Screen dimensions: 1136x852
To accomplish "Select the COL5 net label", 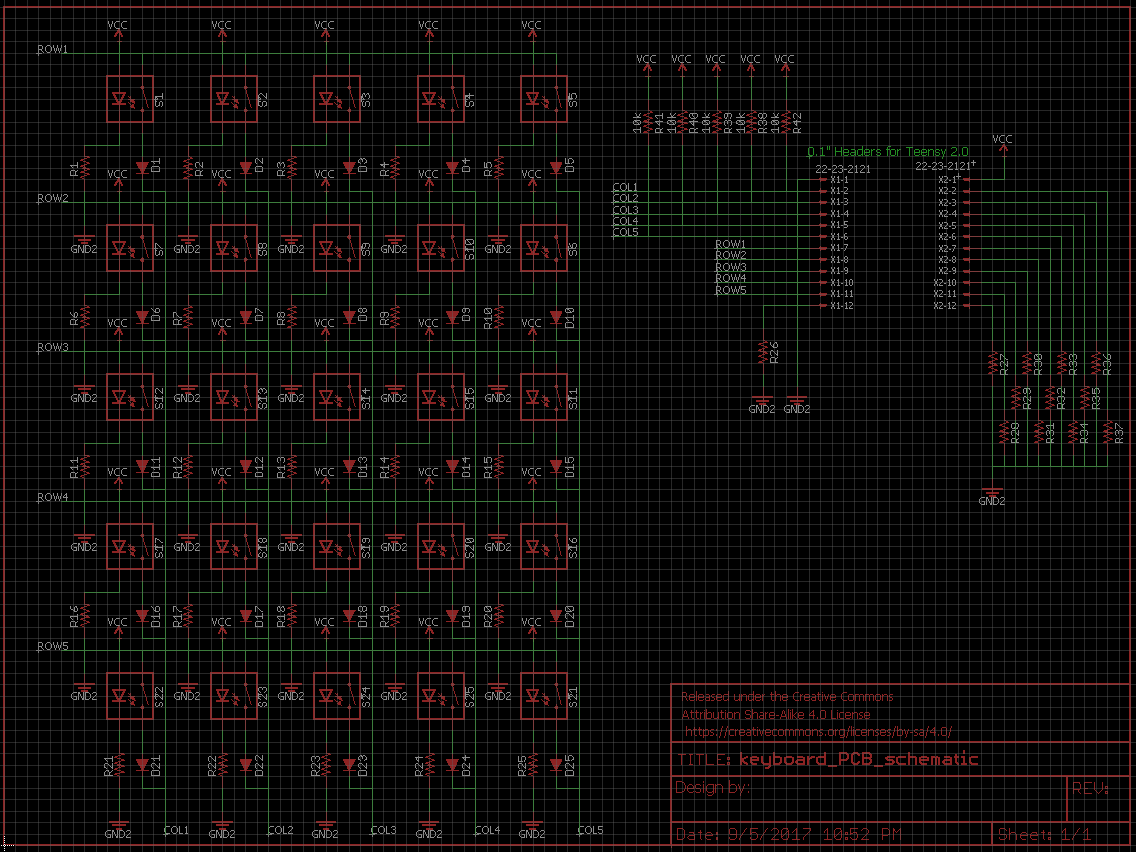I will click(591, 830).
